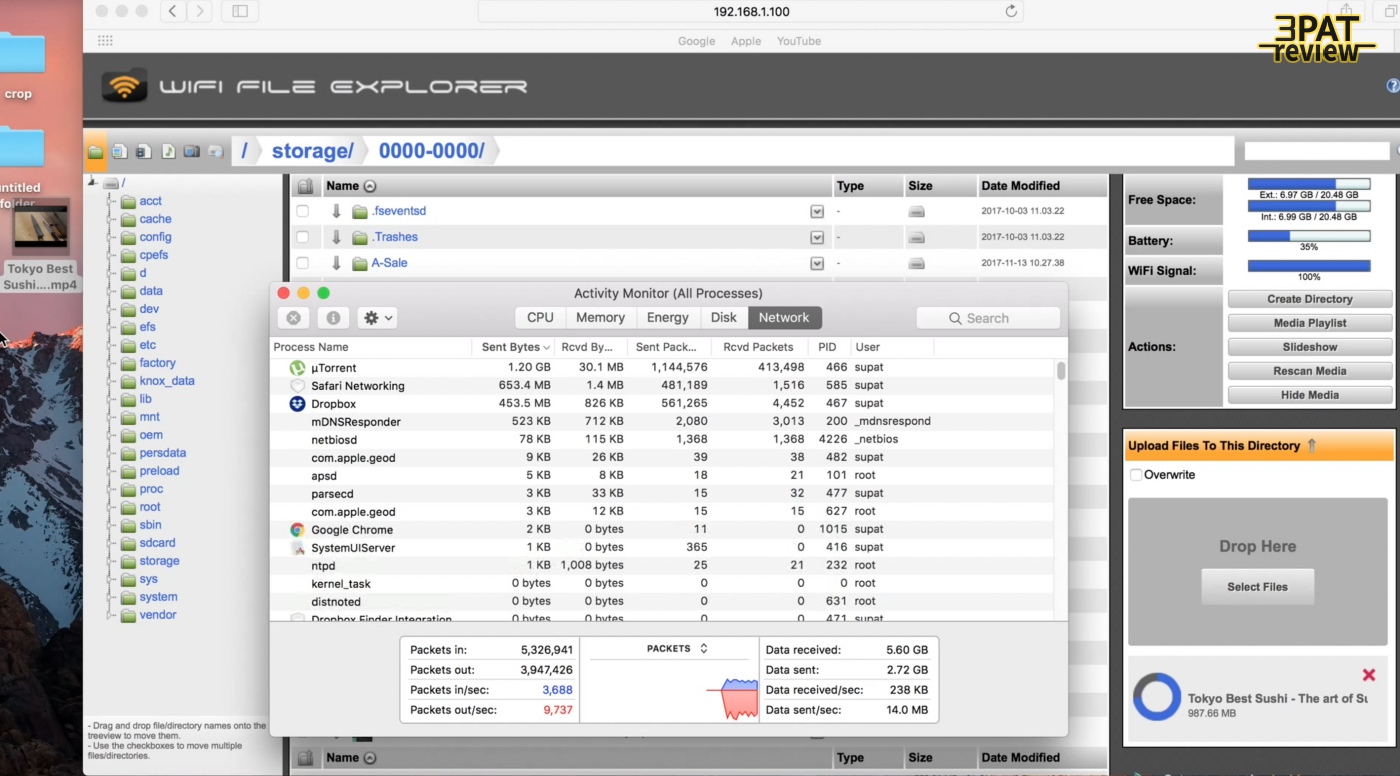The height and width of the screenshot is (776, 1400).
Task: Toggle the Name column sort arrow in the upper file list header
Action: click(370, 186)
